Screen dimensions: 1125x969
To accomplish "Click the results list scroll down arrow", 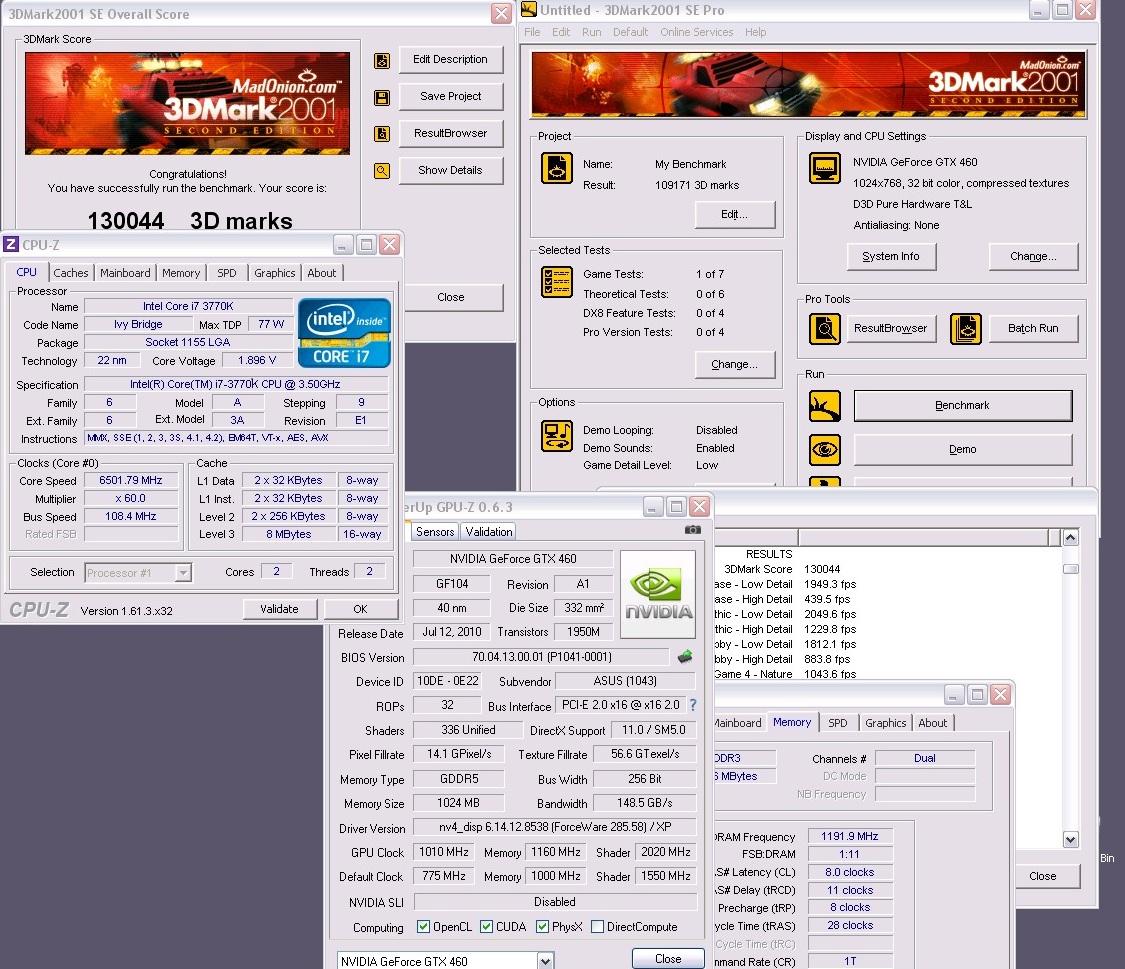I will 1070,839.
